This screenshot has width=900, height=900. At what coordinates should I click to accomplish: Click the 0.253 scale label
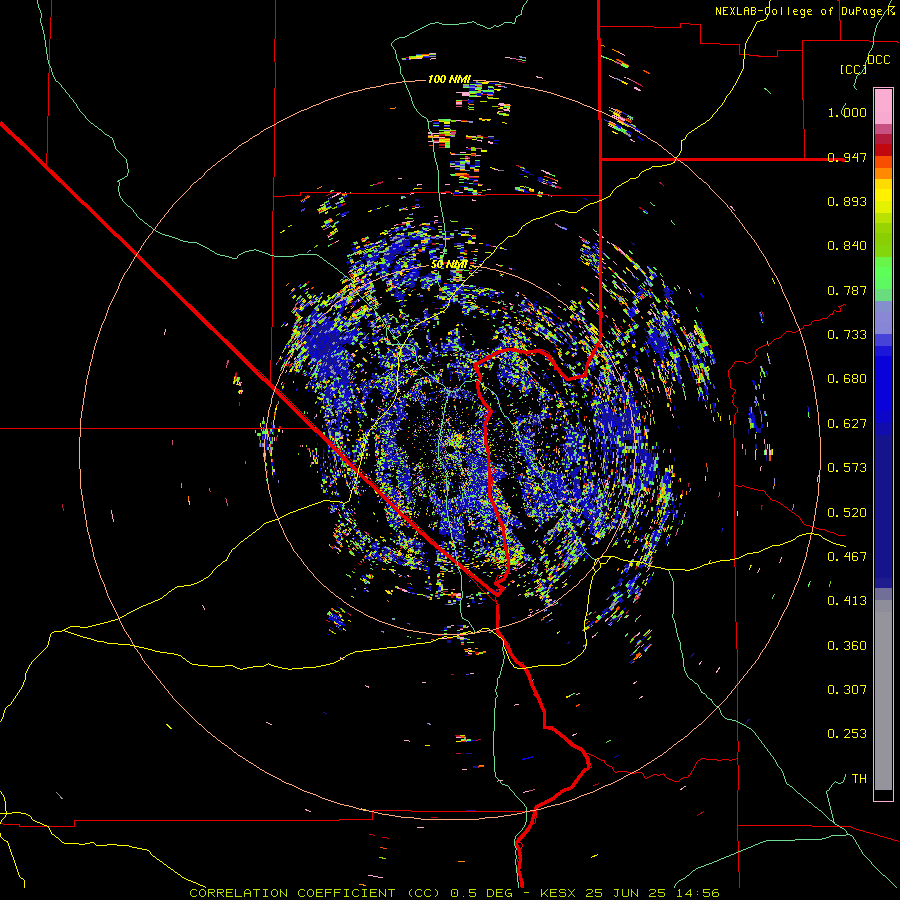click(847, 734)
